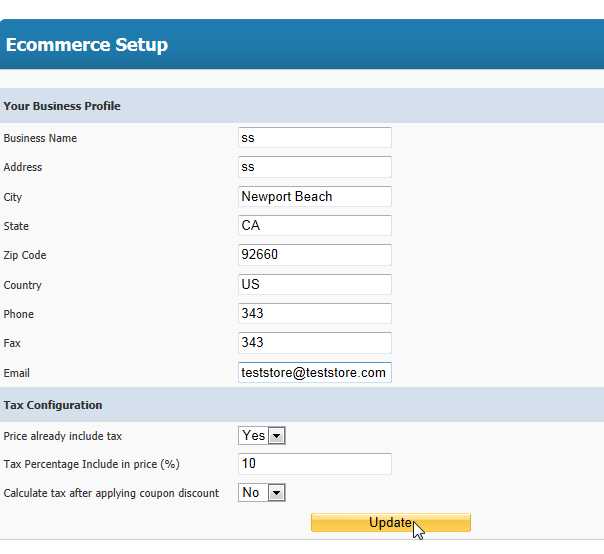Click the Tax Percentage field showing 10
Screen dimensions: 604x554
(315, 464)
